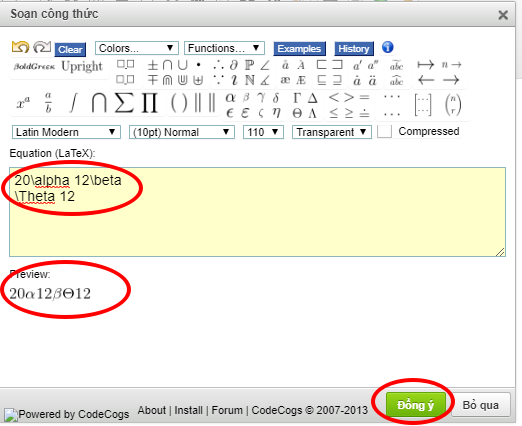Image resolution: width=522 pixels, height=426 pixels.
Task: Open the Forum link in footer
Action: 227,410
